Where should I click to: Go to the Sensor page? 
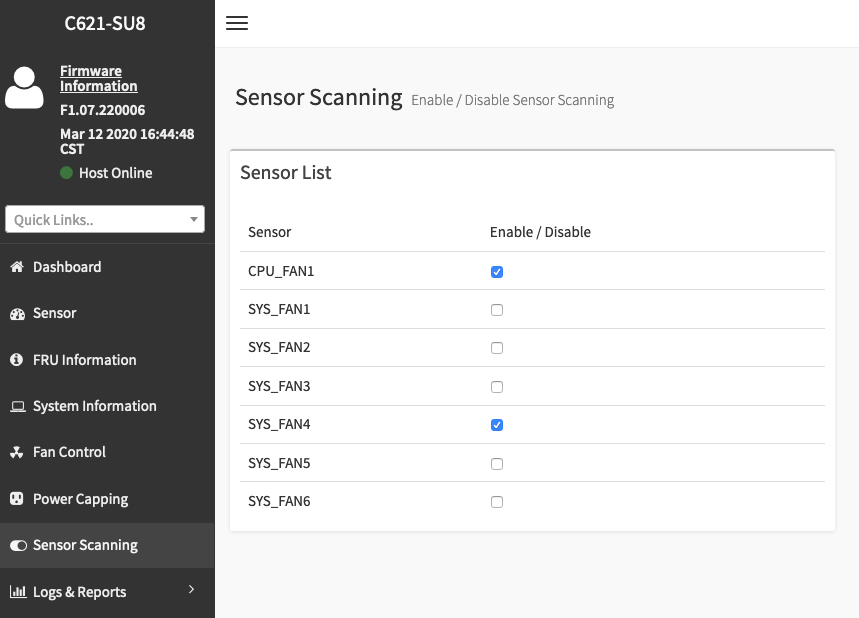[x=107, y=313]
